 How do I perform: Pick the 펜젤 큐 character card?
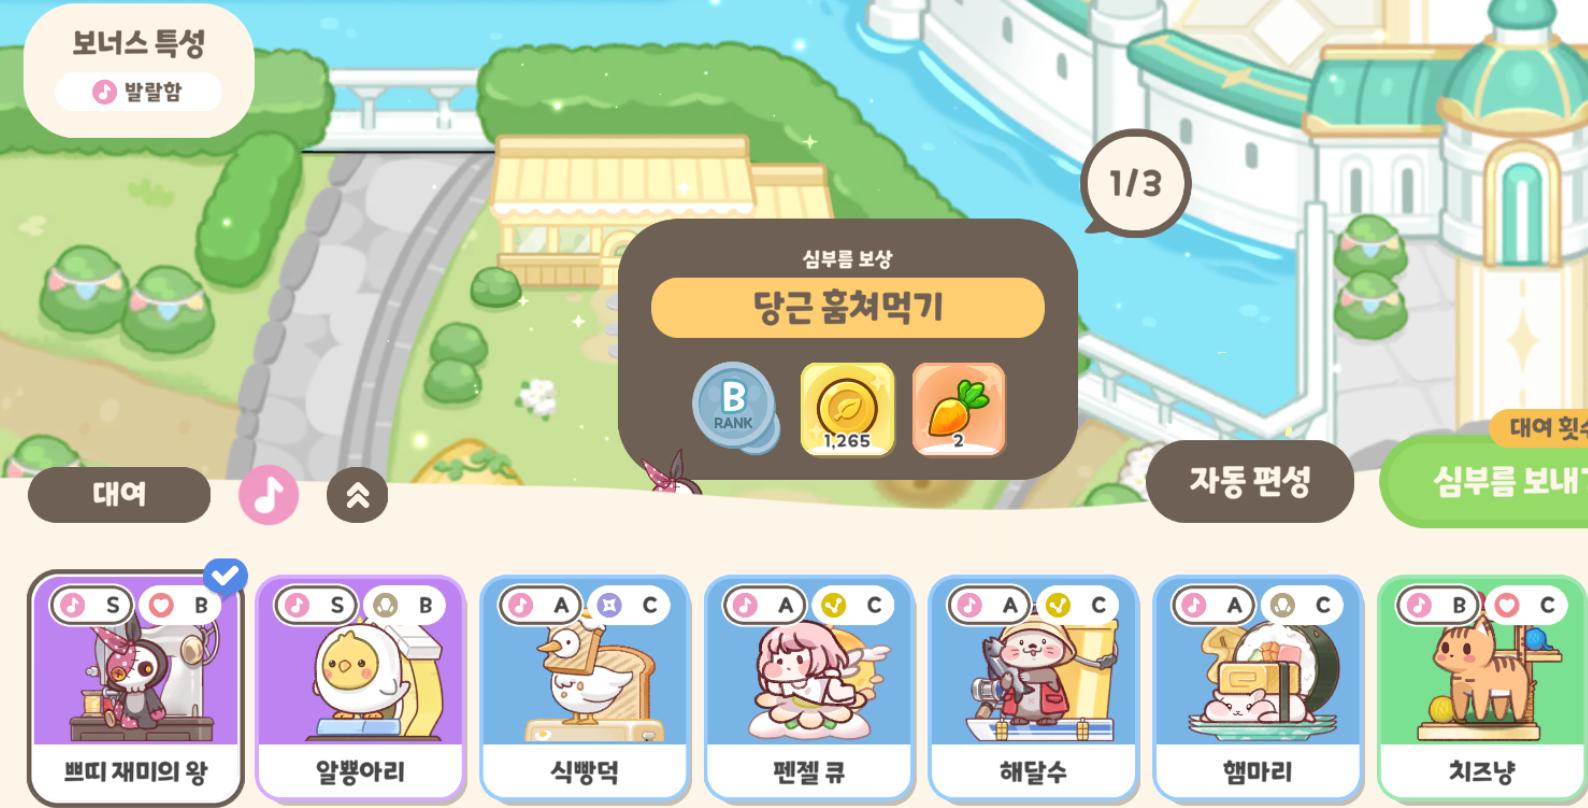[809, 687]
